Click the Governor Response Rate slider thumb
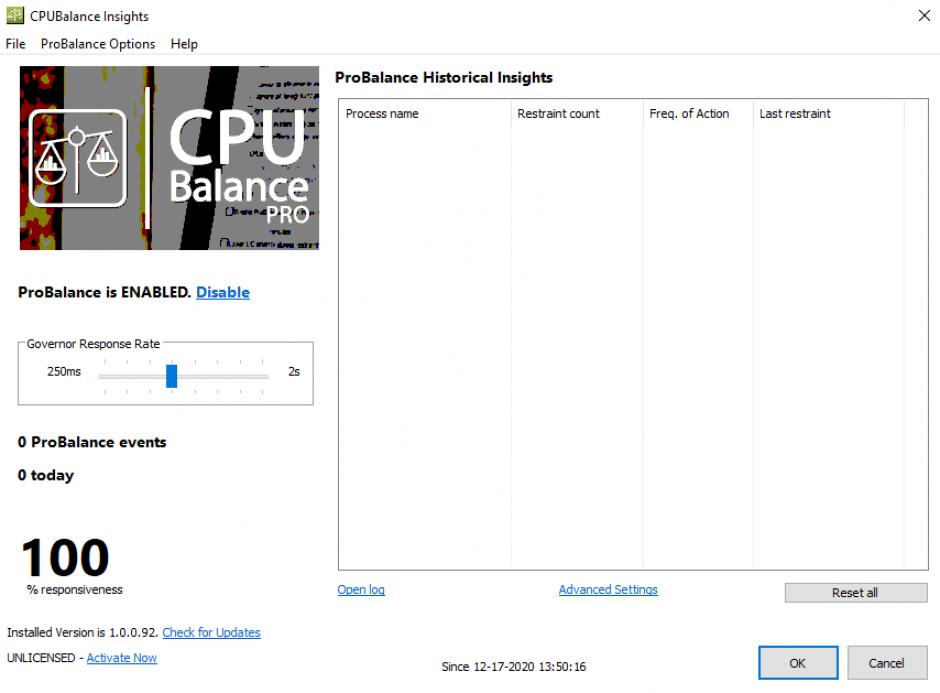The height and width of the screenshot is (693, 940). click(x=171, y=376)
